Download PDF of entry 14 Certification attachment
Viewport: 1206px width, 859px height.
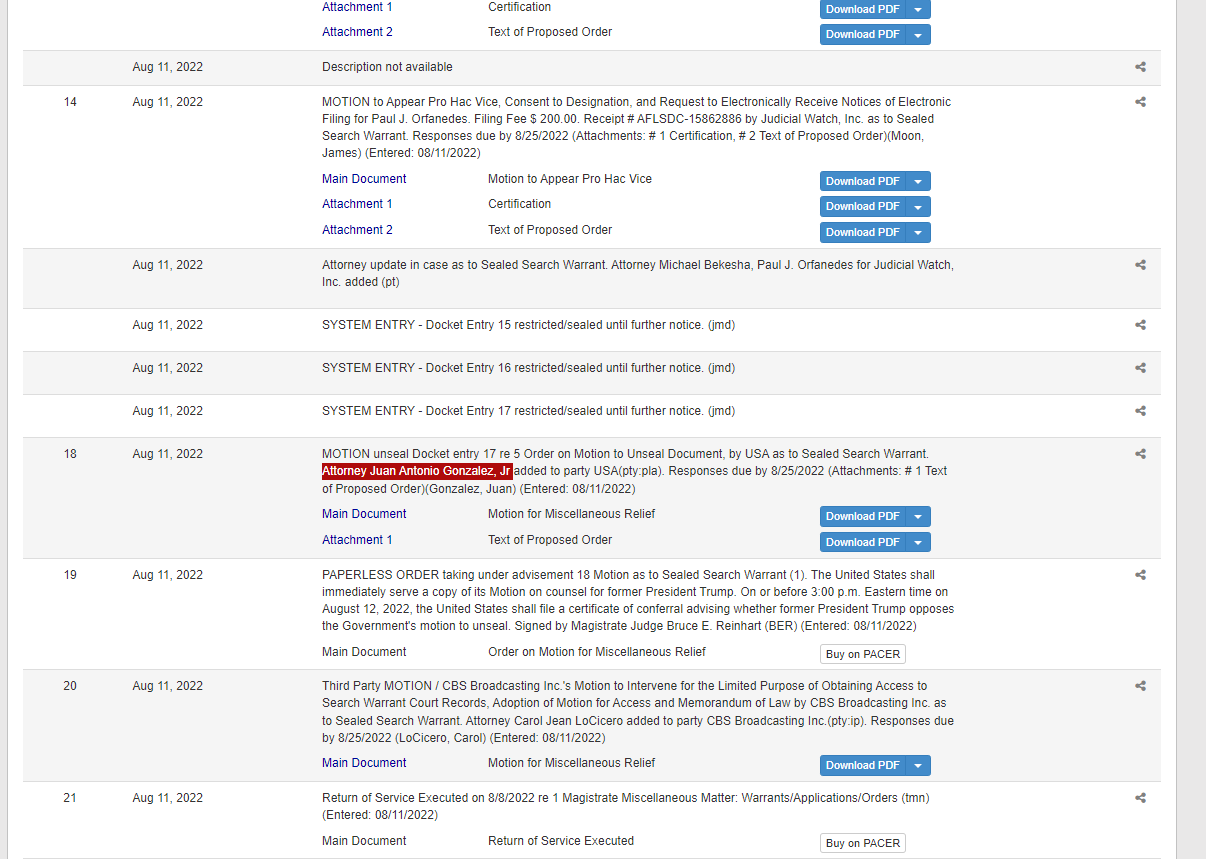coord(864,206)
